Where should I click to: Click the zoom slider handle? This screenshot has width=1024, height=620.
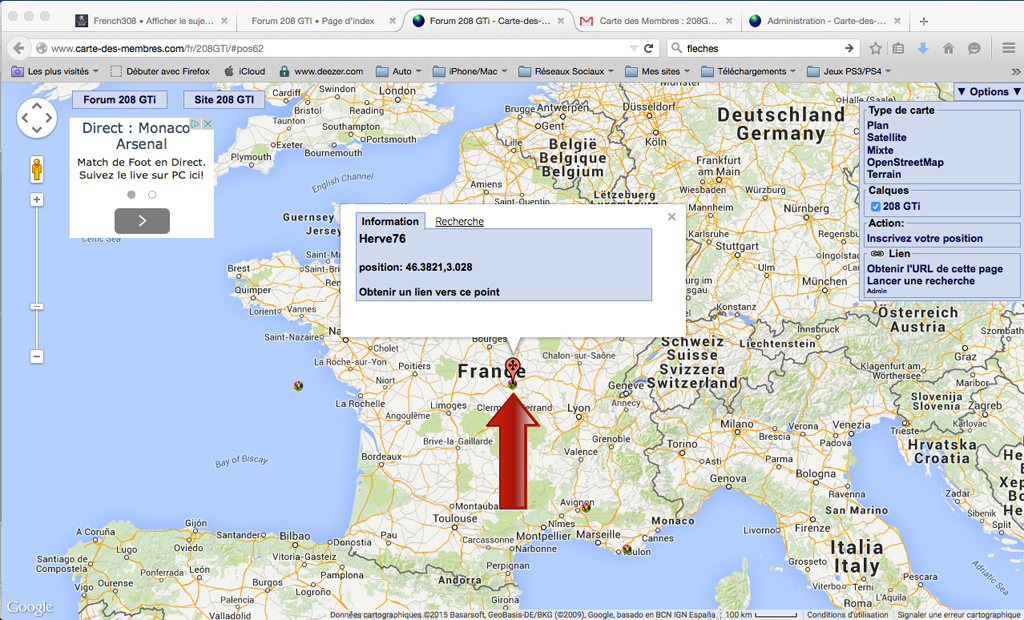coord(37,307)
